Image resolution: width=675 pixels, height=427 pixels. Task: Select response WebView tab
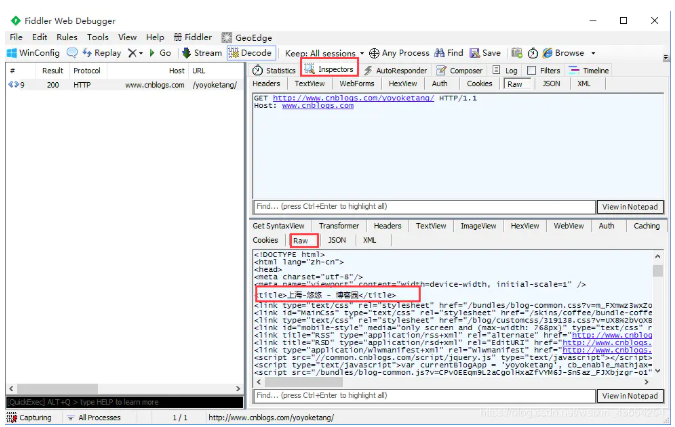pyautogui.click(x=569, y=226)
